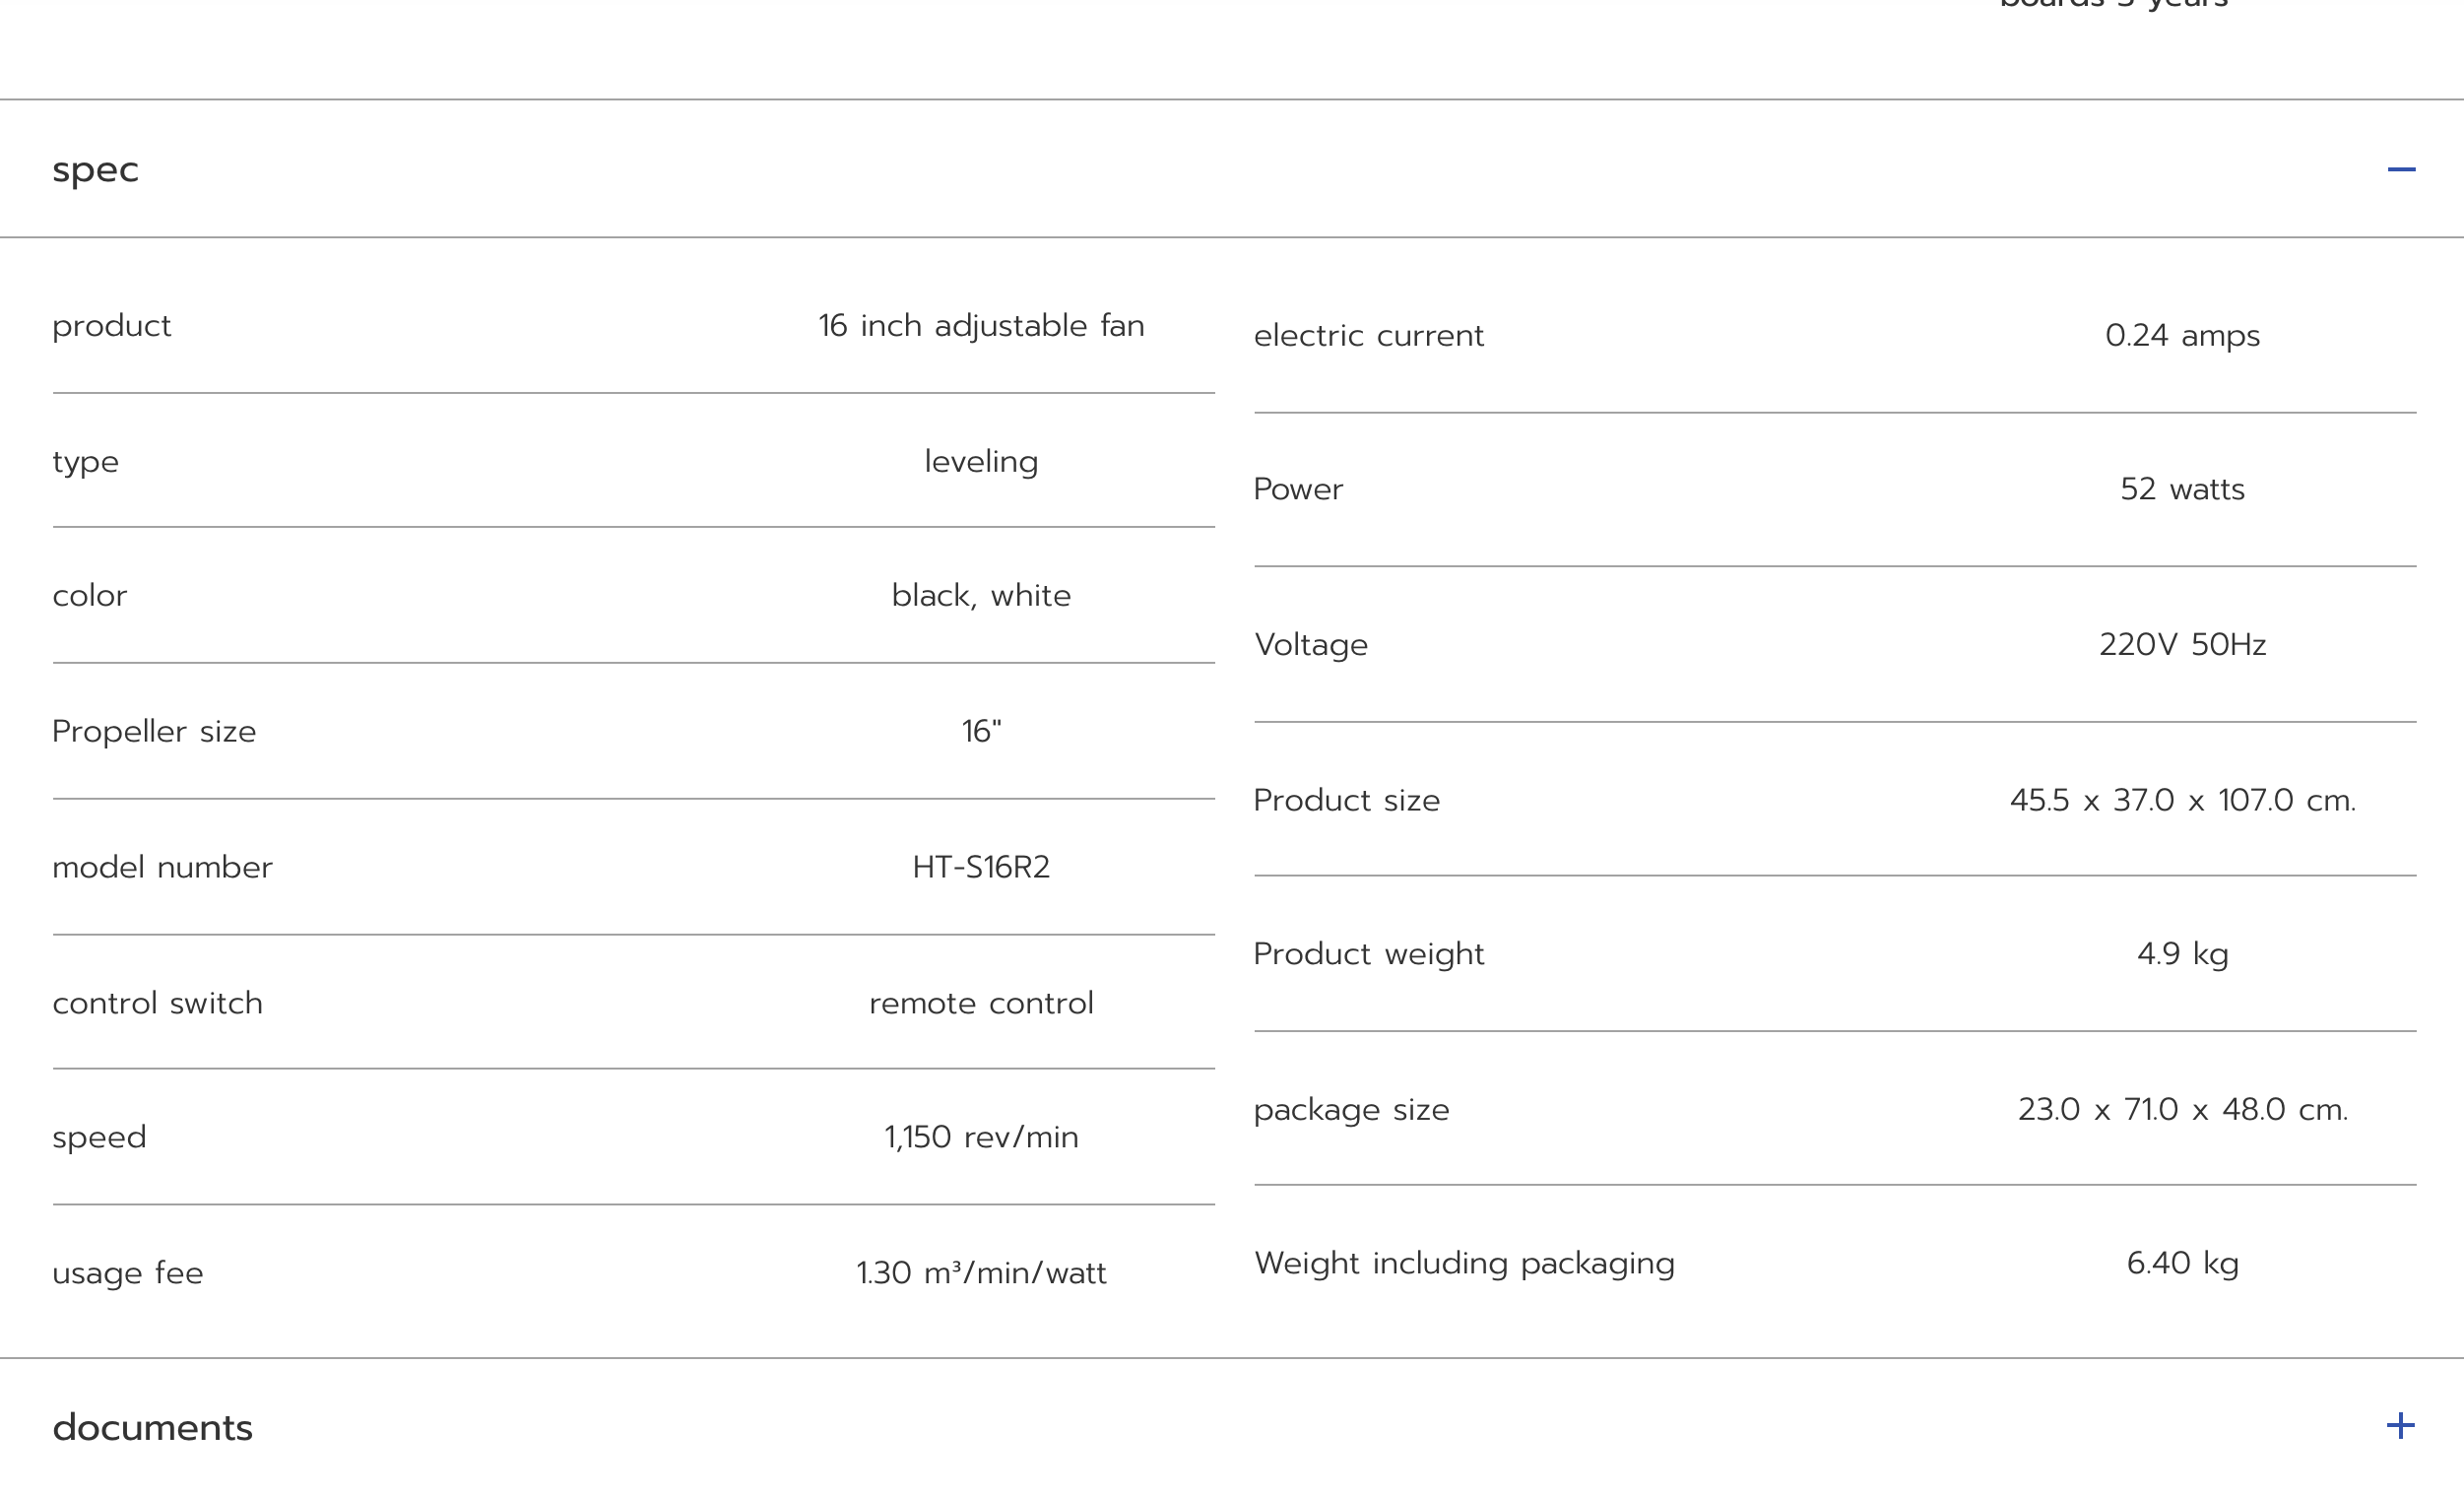This screenshot has width=2464, height=1495.
Task: Select the Product size dimensions text
Action: [2182, 800]
